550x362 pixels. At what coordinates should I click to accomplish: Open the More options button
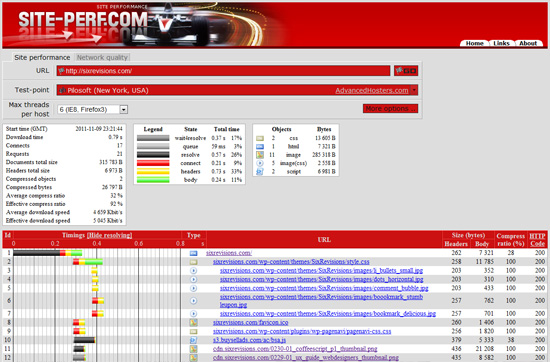coord(390,108)
